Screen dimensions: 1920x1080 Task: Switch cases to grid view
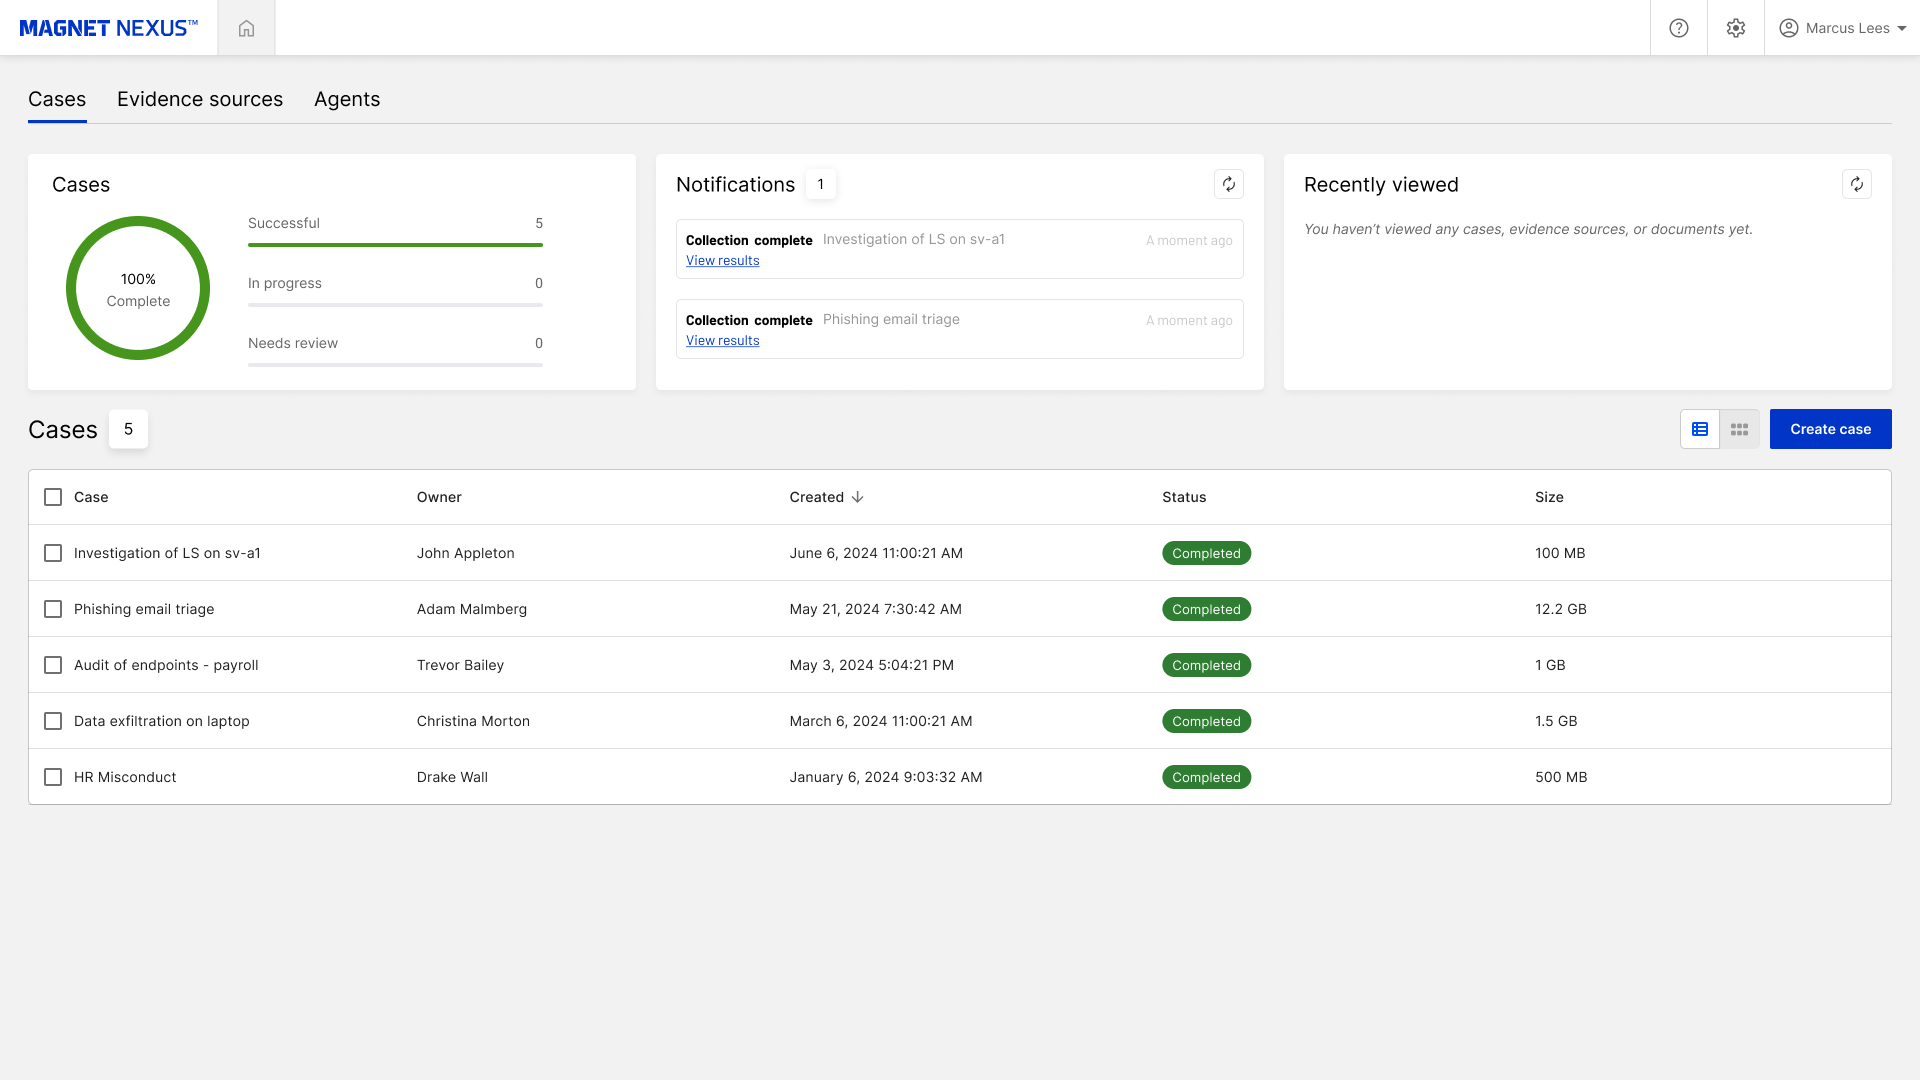click(1739, 428)
